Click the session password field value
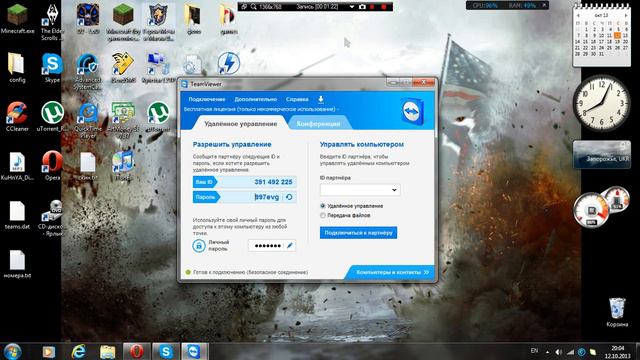 pyautogui.click(x=267, y=197)
